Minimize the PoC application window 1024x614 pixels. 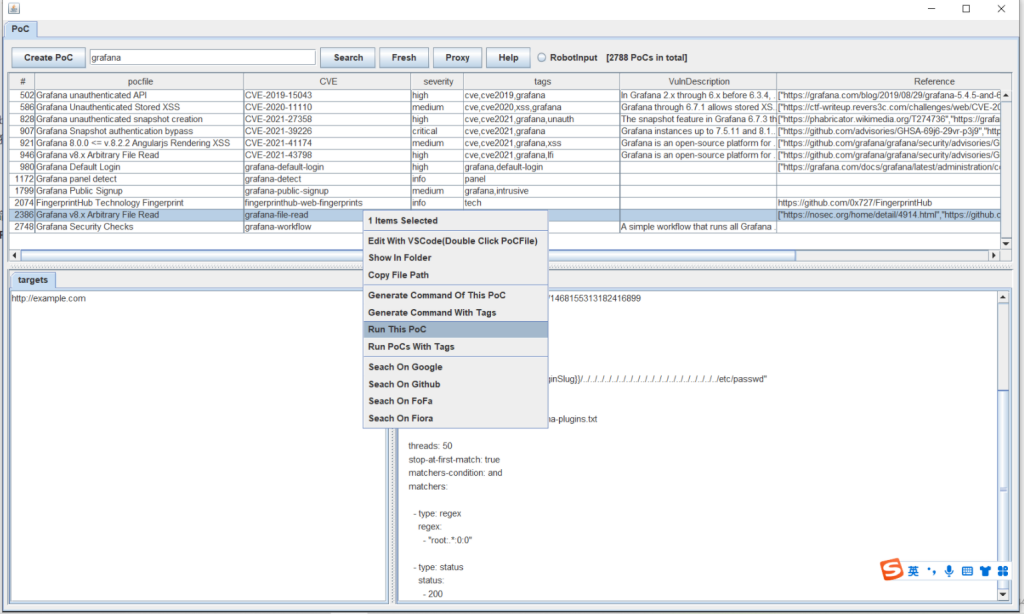click(931, 8)
